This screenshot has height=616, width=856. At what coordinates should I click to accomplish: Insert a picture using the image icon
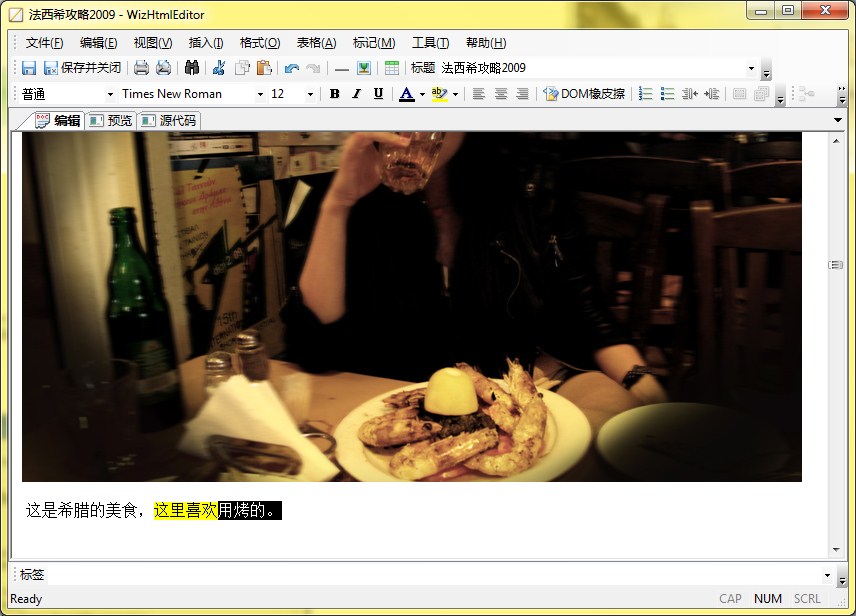(x=364, y=68)
